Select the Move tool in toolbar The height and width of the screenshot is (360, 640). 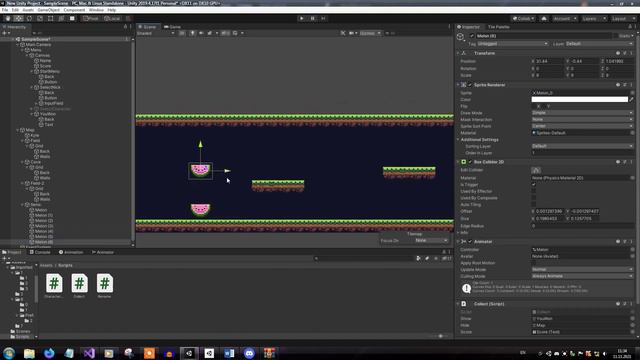click(18, 18)
